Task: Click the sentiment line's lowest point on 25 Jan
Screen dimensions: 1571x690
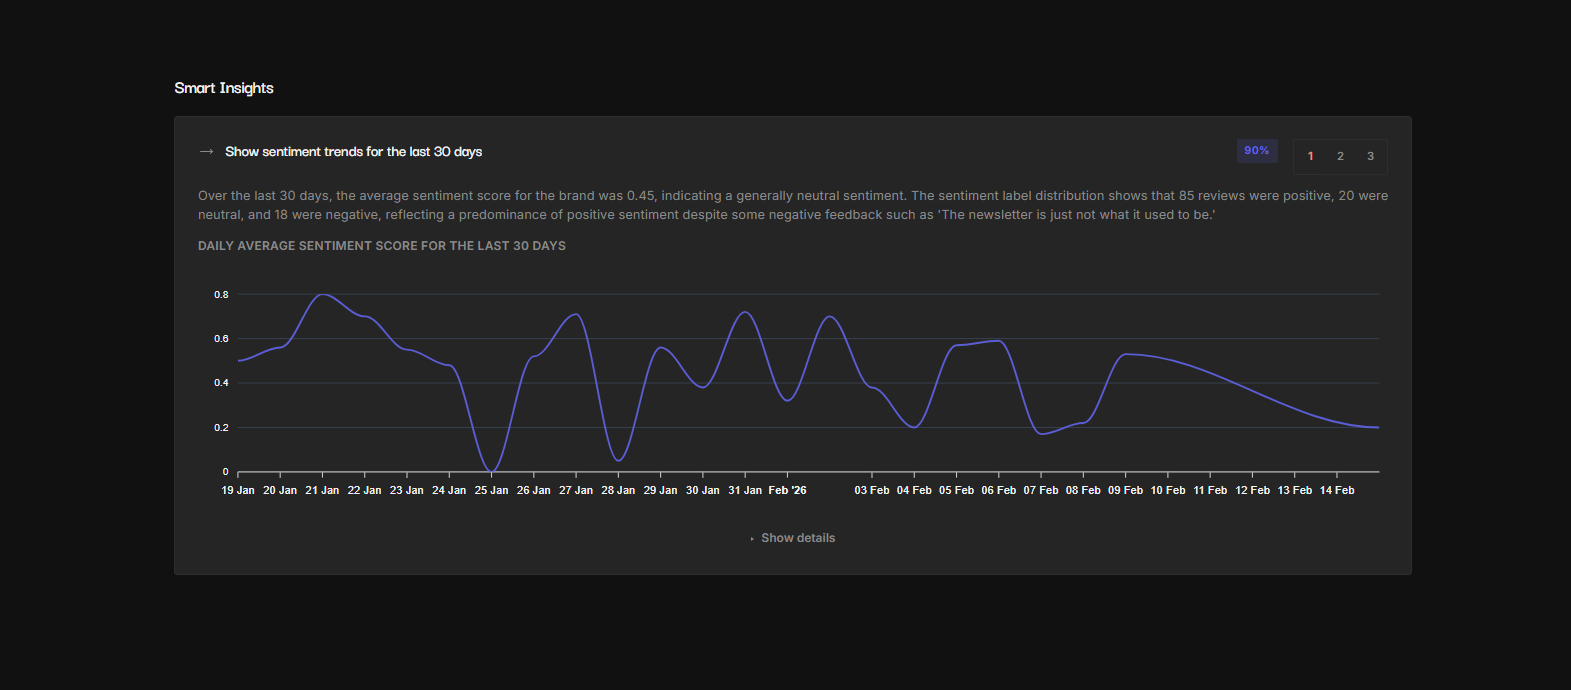Action: point(490,470)
